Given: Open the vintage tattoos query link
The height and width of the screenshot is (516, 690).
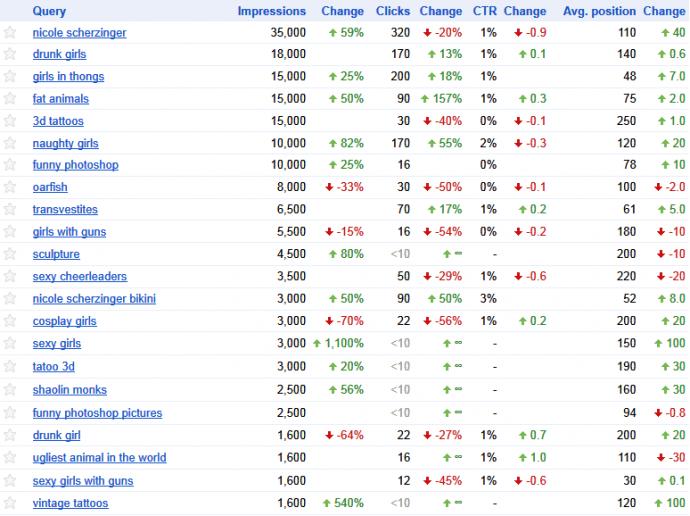Looking at the screenshot, I should tap(70, 503).
